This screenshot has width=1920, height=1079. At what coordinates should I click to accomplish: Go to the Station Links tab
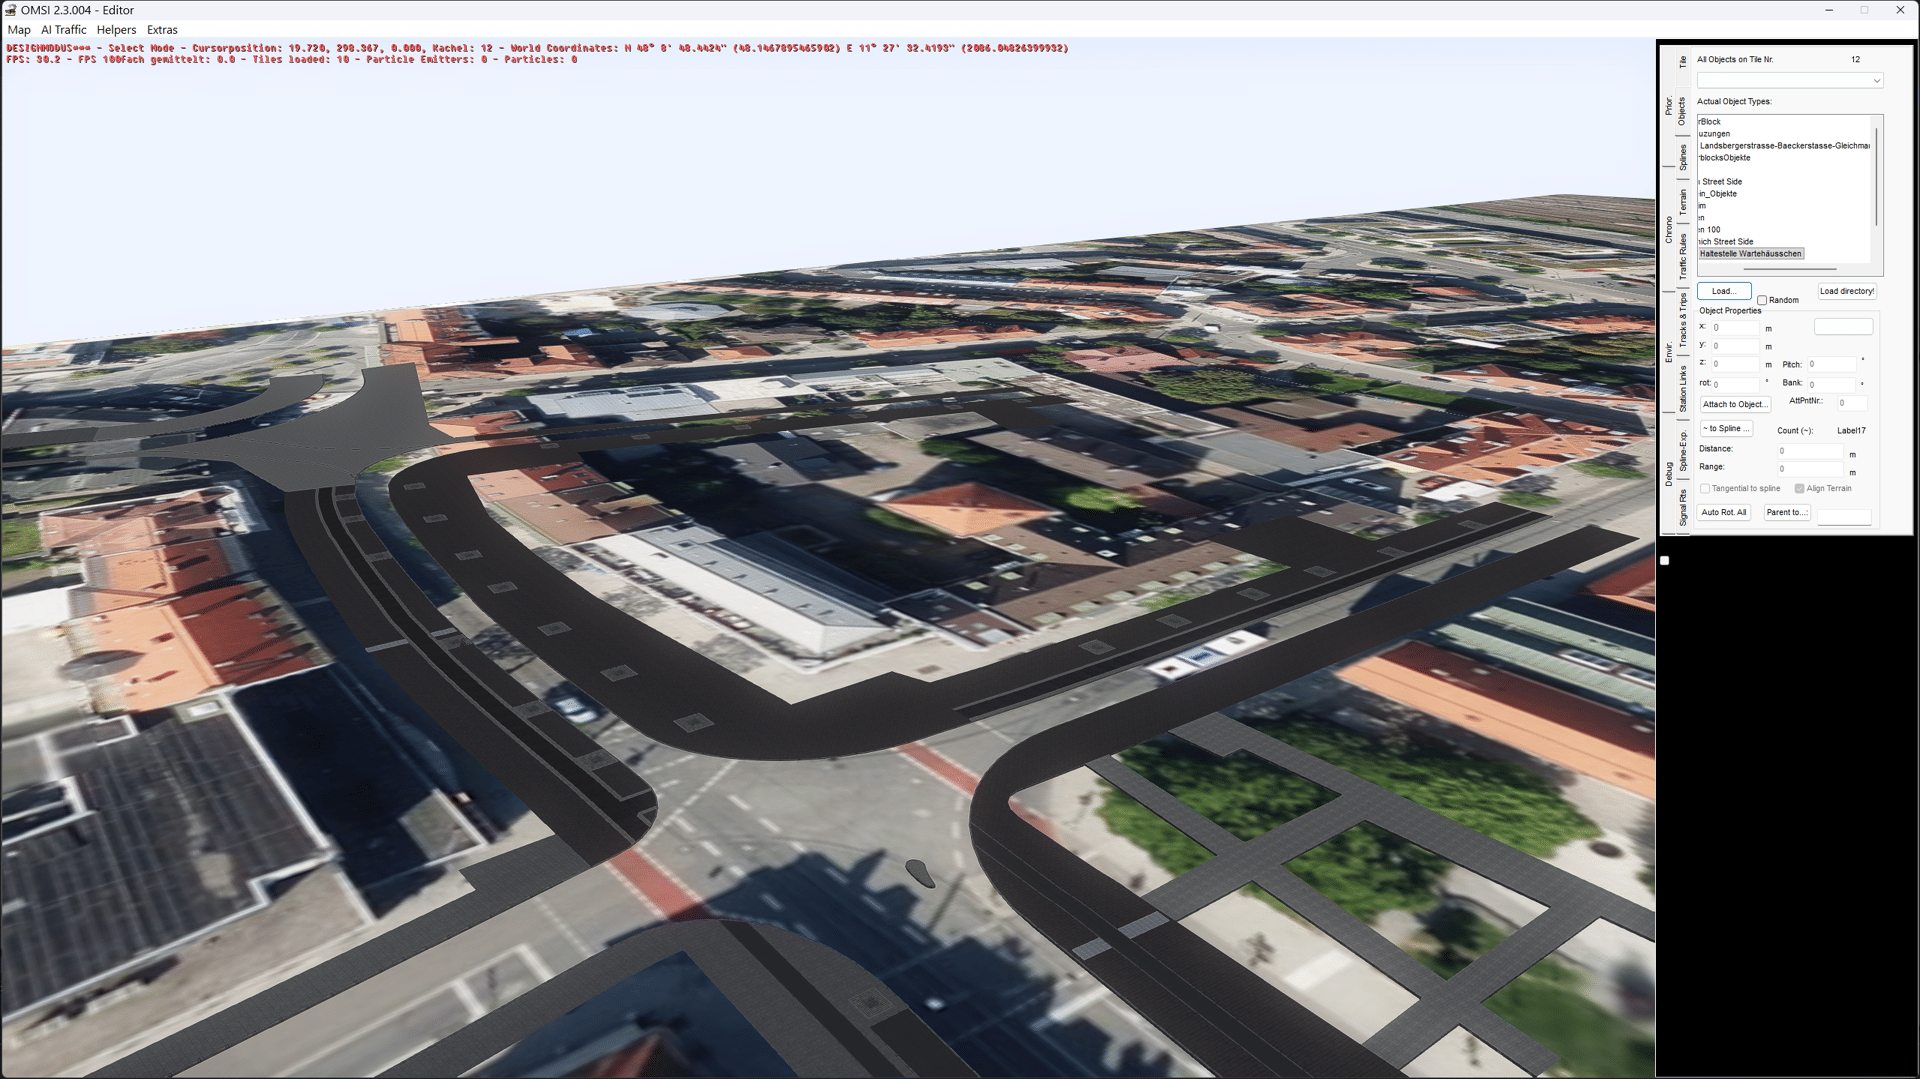(x=1683, y=388)
